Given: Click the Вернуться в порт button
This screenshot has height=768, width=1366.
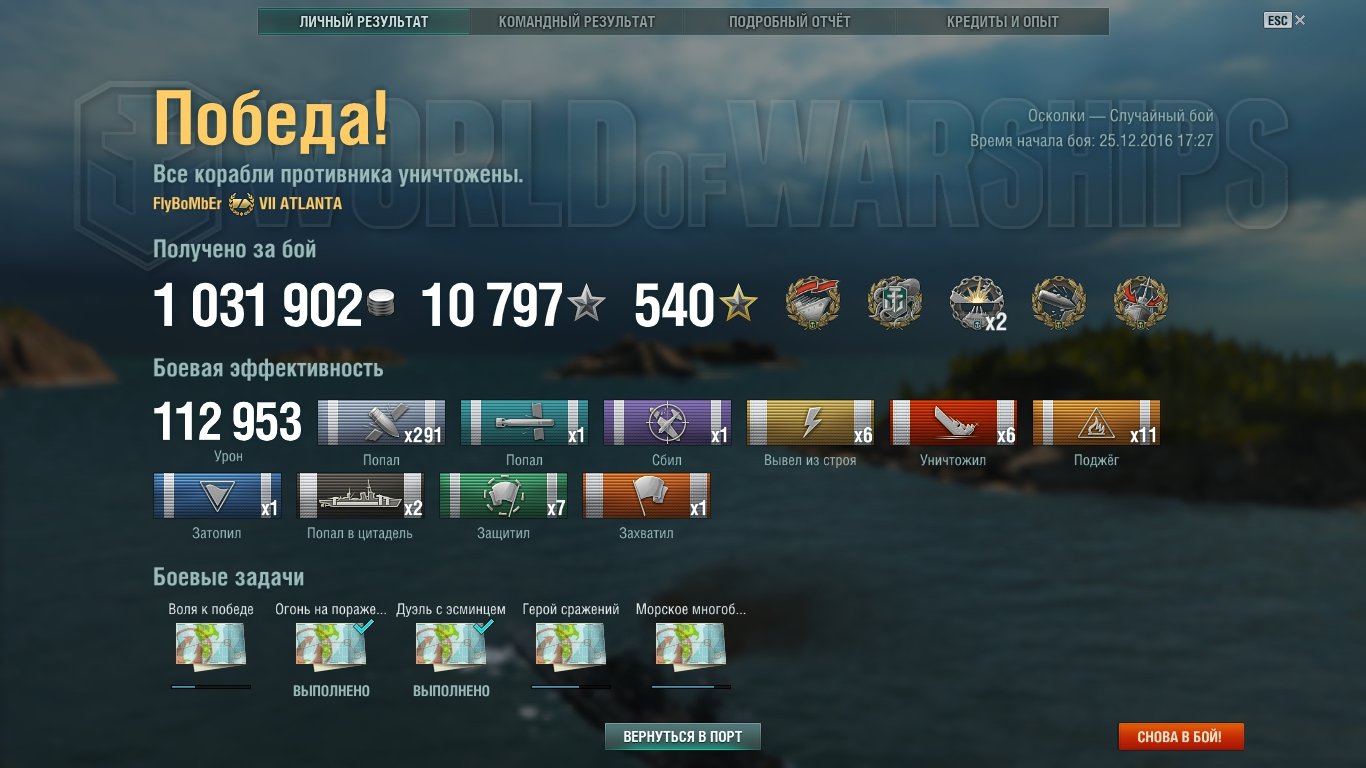Looking at the screenshot, I should coord(683,737).
